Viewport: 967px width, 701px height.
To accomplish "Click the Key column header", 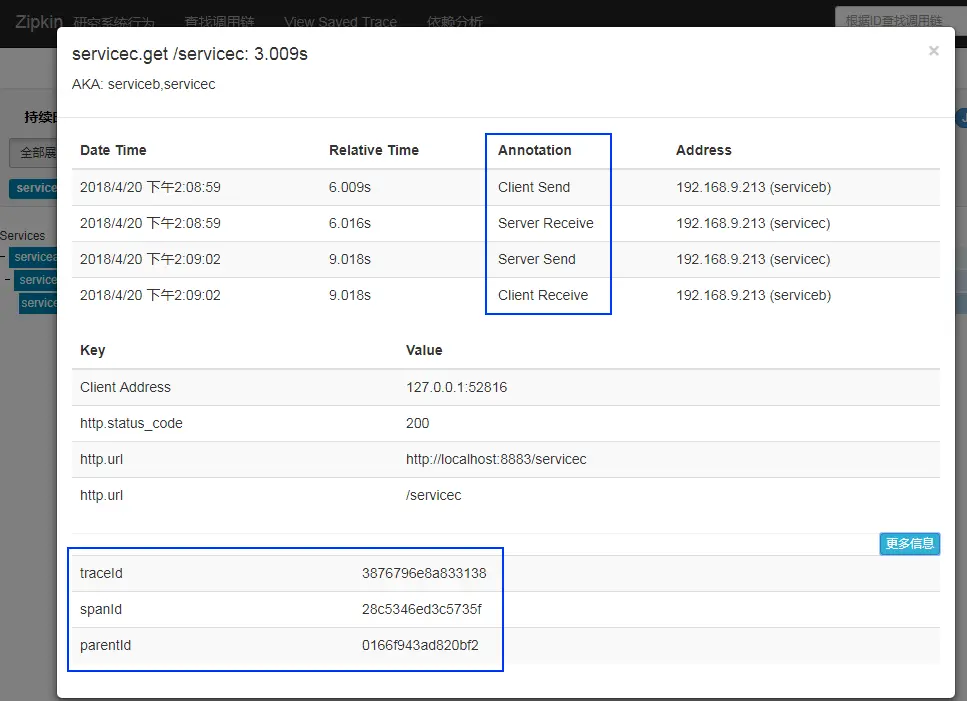I will pos(93,350).
